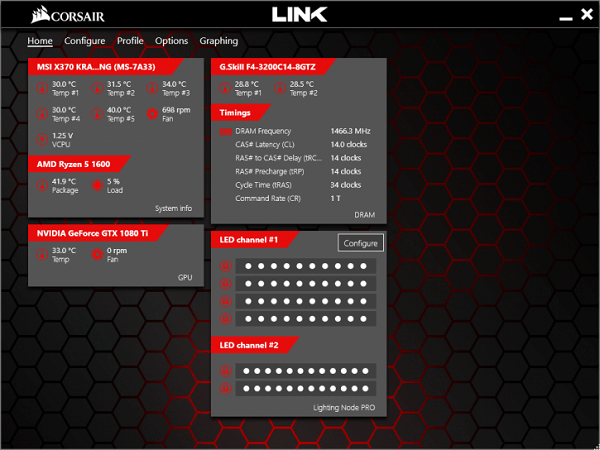Click third lock icon in LED channel #1
600x450 pixels.
(x=225, y=301)
